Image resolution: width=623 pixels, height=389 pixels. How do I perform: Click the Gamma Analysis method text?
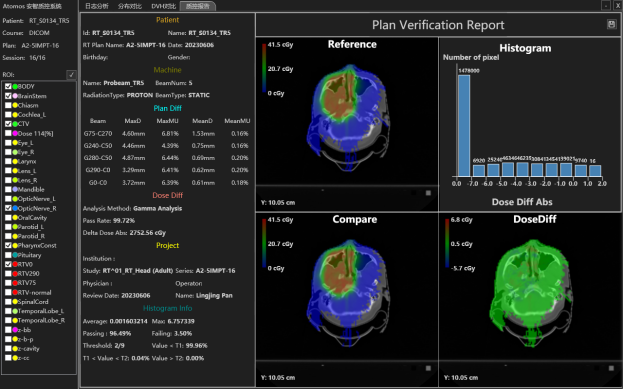pos(158,208)
